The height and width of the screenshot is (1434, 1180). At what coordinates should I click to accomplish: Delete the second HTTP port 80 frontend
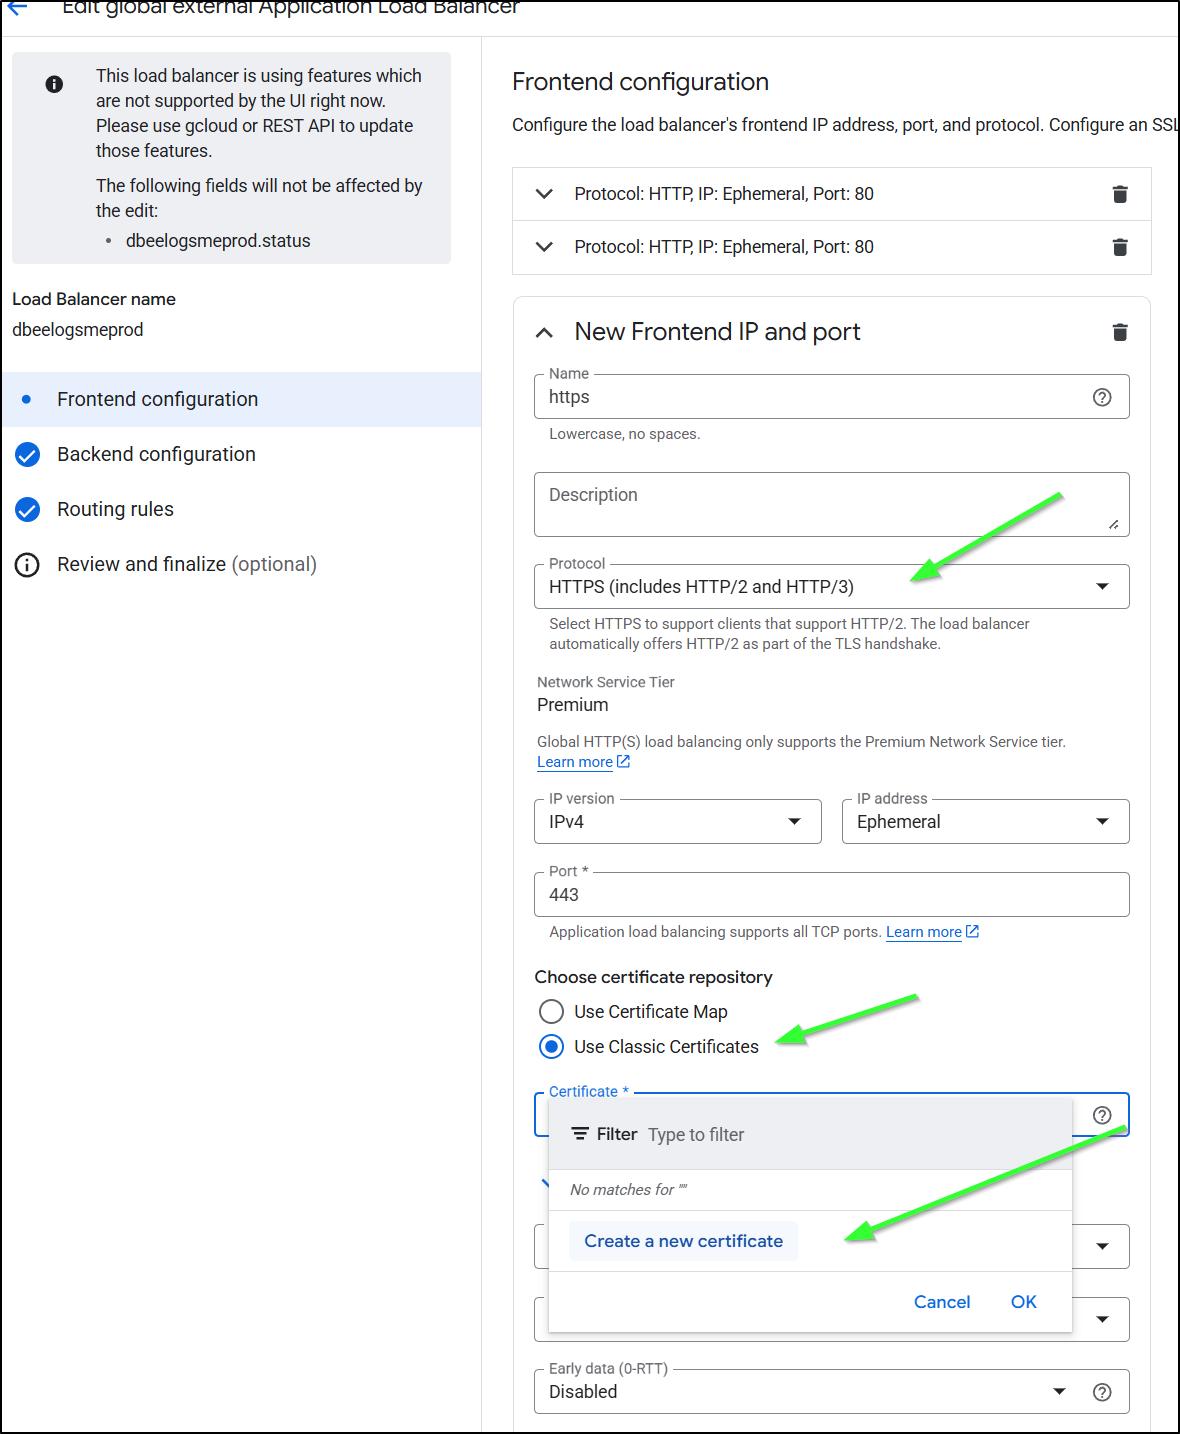(1120, 247)
